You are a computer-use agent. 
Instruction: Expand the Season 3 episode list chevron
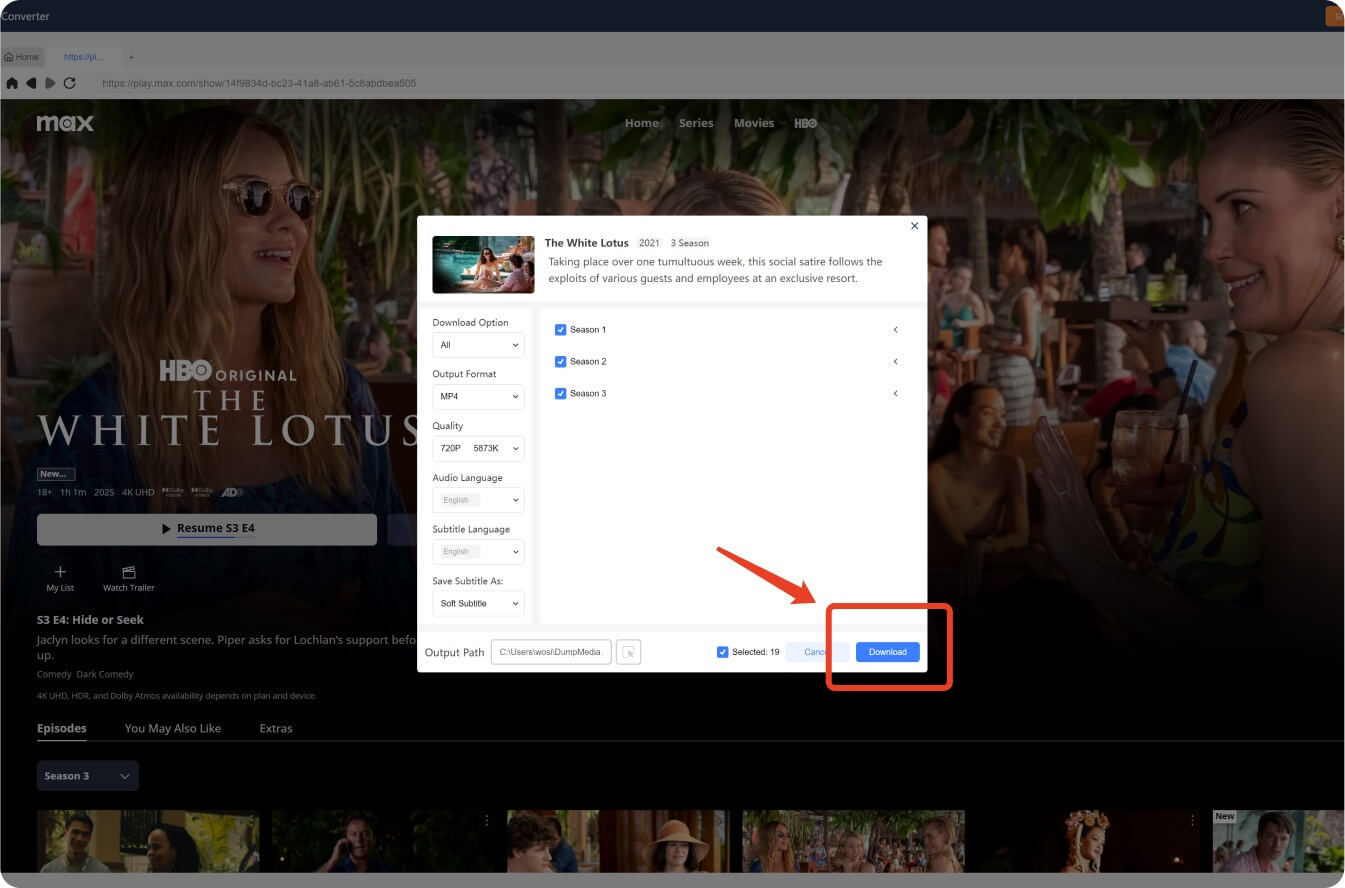895,394
